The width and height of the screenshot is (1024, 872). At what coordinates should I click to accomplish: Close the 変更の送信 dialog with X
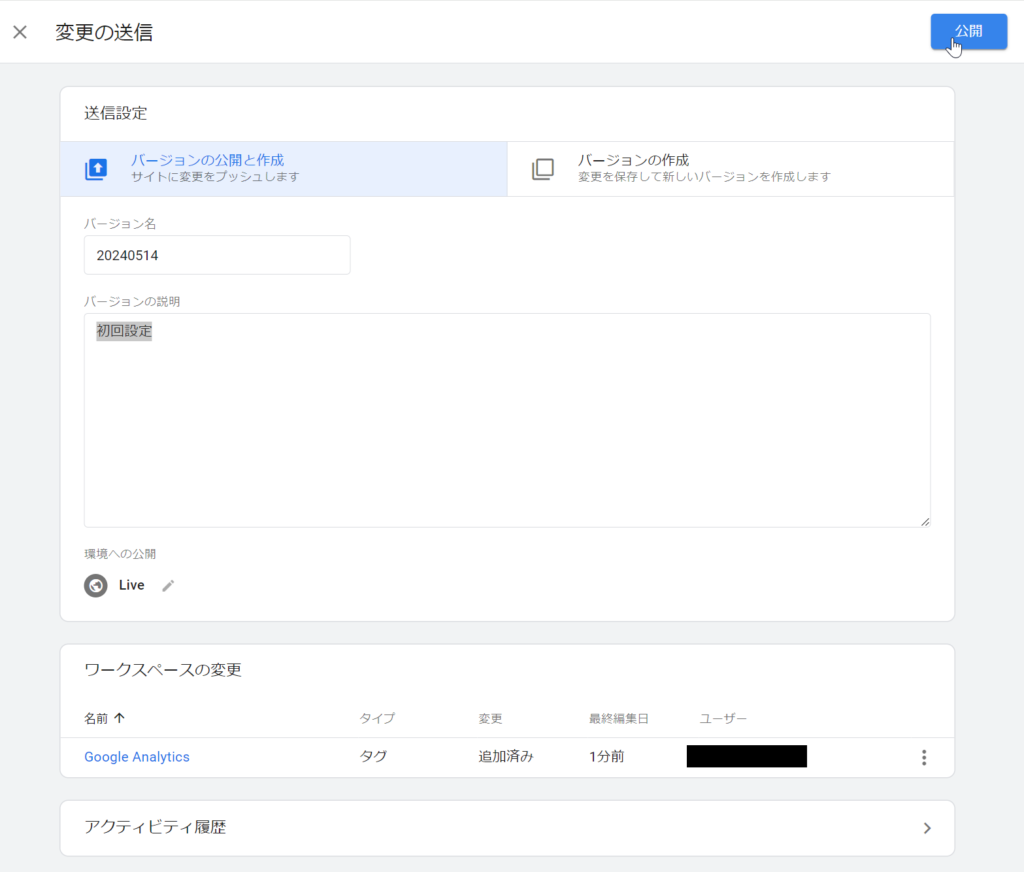pyautogui.click(x=20, y=32)
